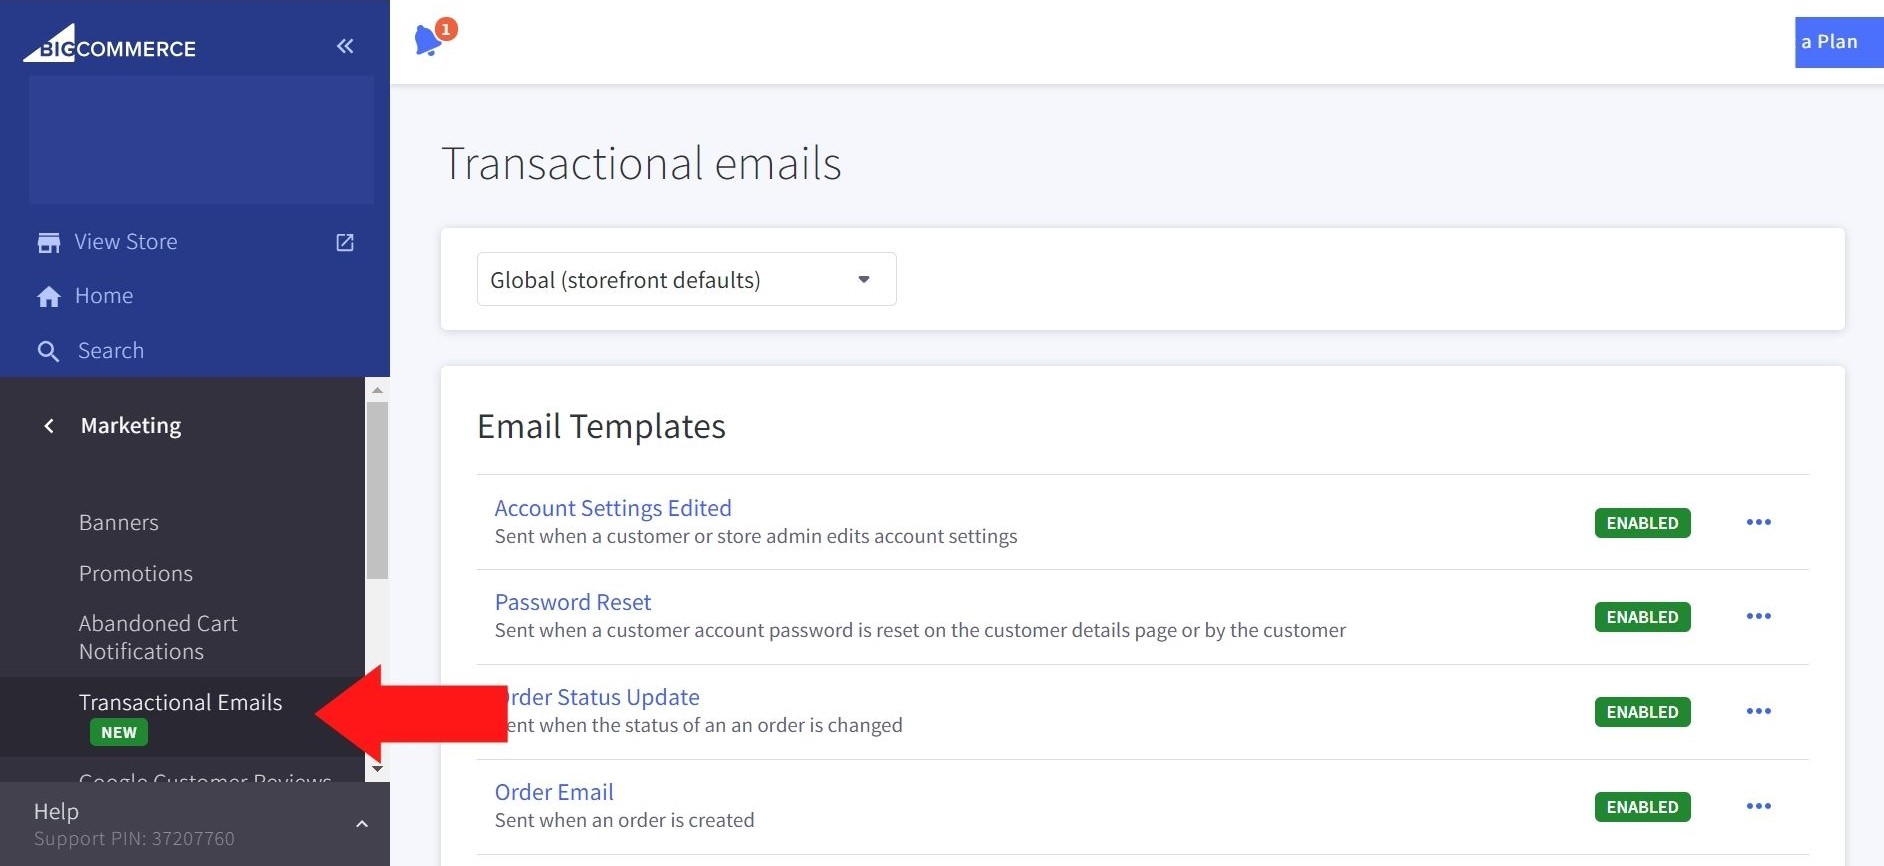Click the Home house icon
This screenshot has height=866, width=1884.
(48, 297)
